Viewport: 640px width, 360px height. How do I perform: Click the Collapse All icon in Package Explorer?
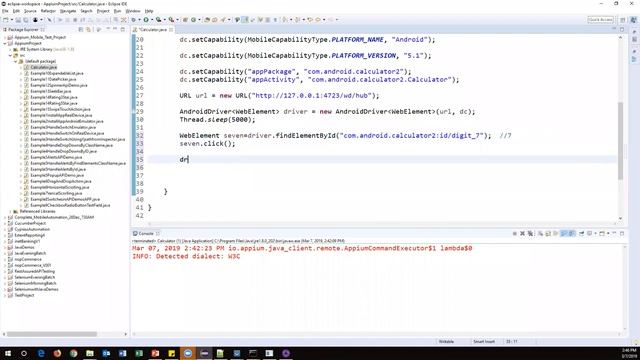pos(81,29)
